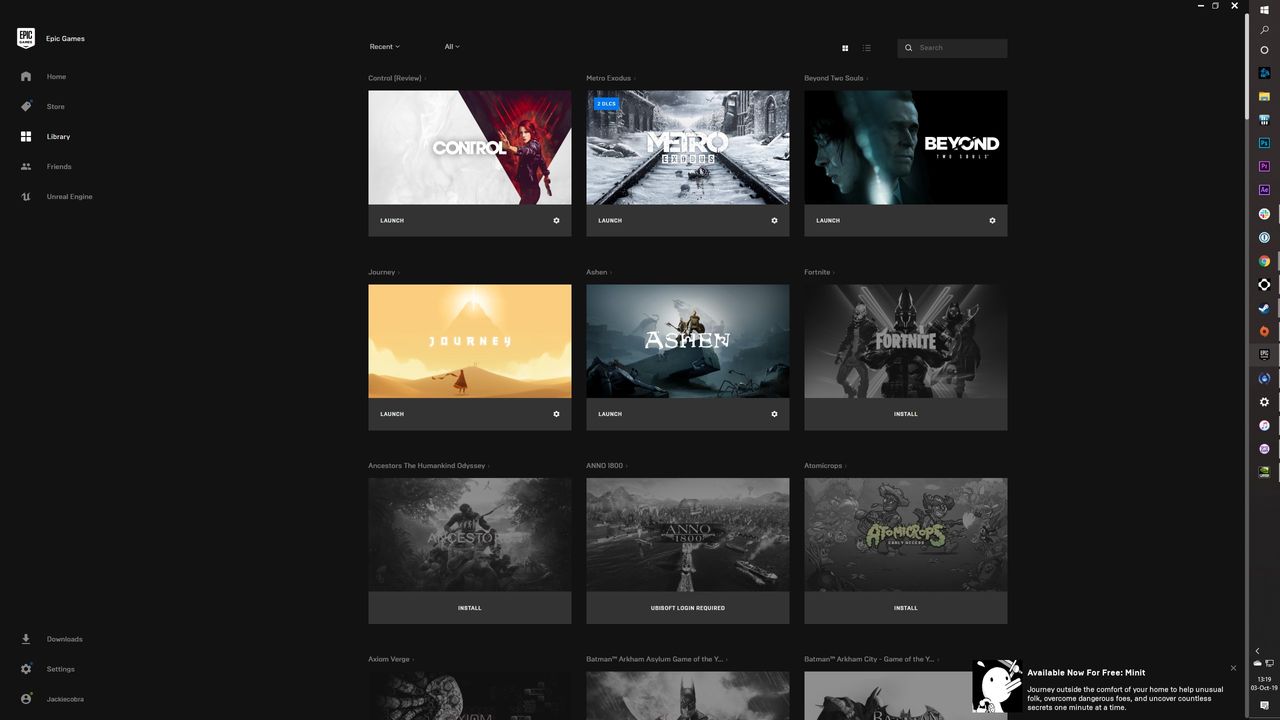Click the search magnifier icon
The height and width of the screenshot is (720, 1280).
pos(909,48)
